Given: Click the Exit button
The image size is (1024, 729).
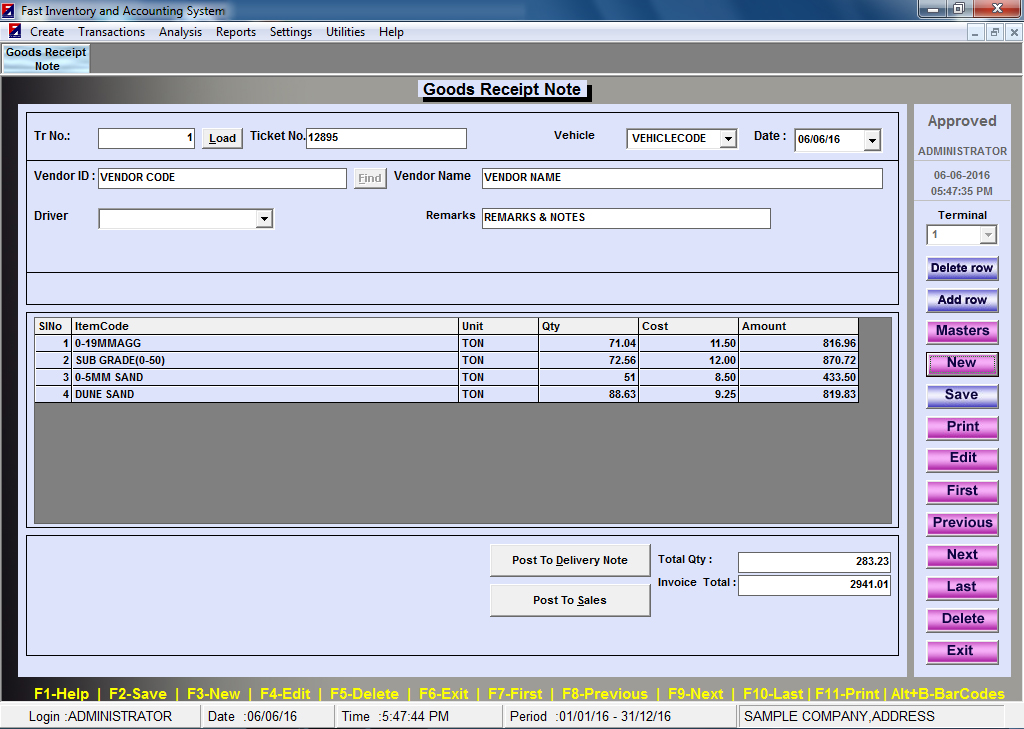Looking at the screenshot, I should pyautogui.click(x=961, y=651).
